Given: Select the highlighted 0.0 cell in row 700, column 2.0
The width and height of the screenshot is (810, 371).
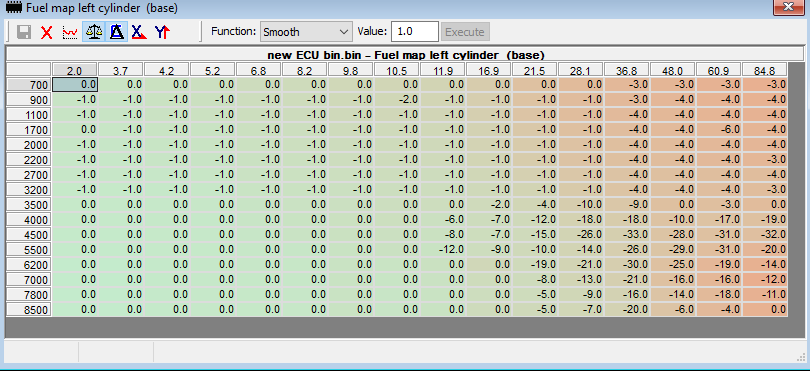Looking at the screenshot, I should (x=75, y=85).
